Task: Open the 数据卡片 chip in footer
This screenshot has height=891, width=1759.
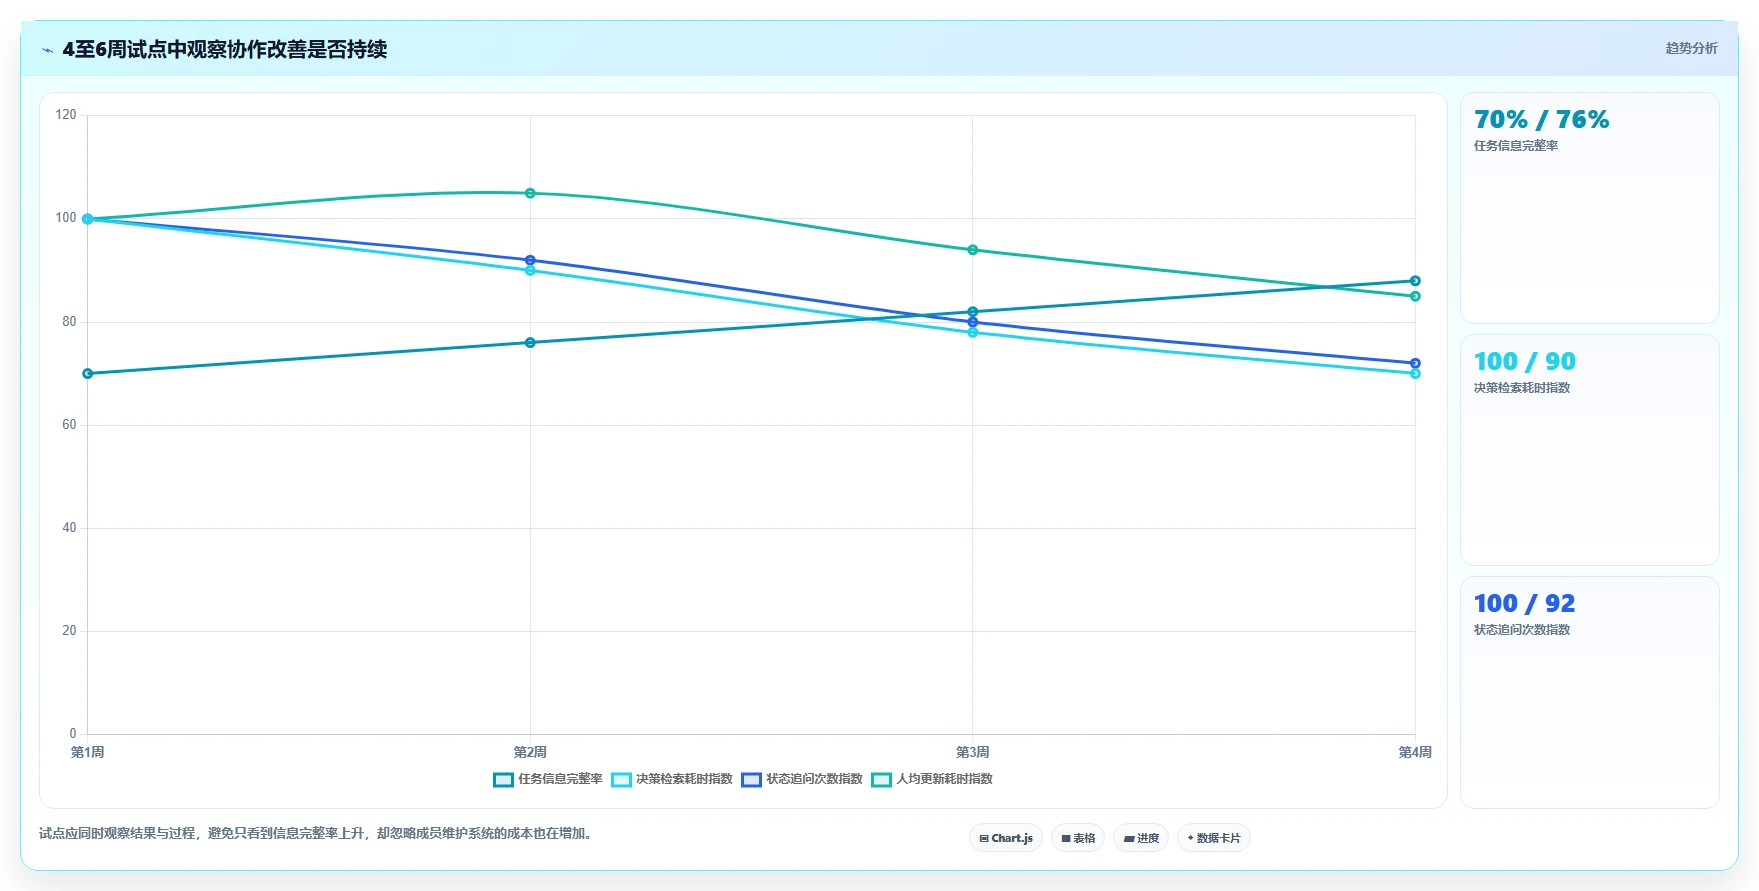Action: point(1214,838)
